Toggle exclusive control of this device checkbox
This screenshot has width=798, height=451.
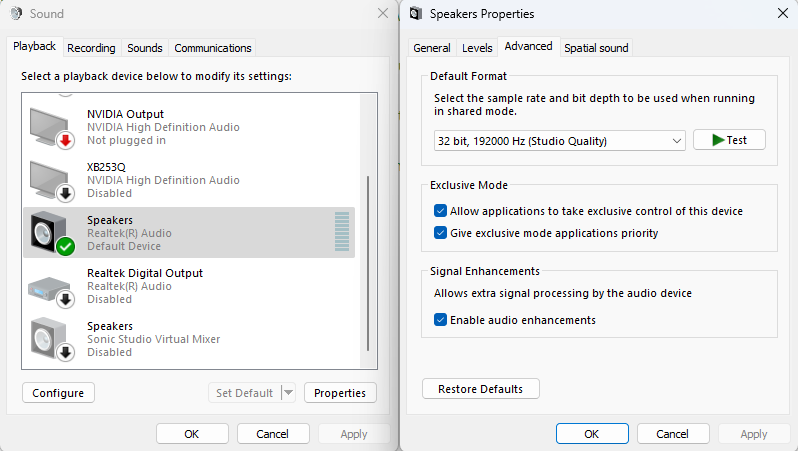tap(441, 211)
